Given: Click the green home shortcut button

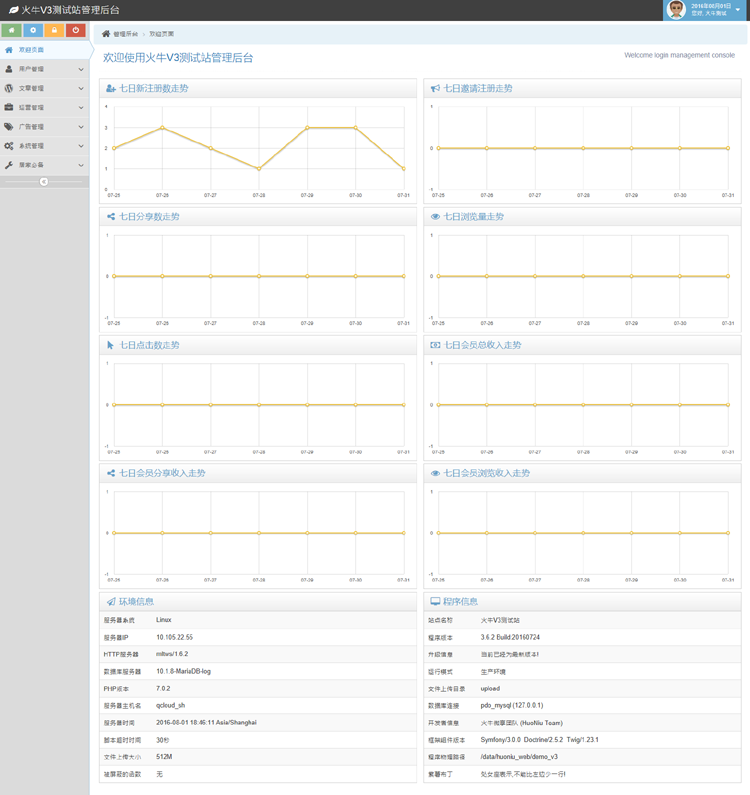Looking at the screenshot, I should (x=11, y=31).
